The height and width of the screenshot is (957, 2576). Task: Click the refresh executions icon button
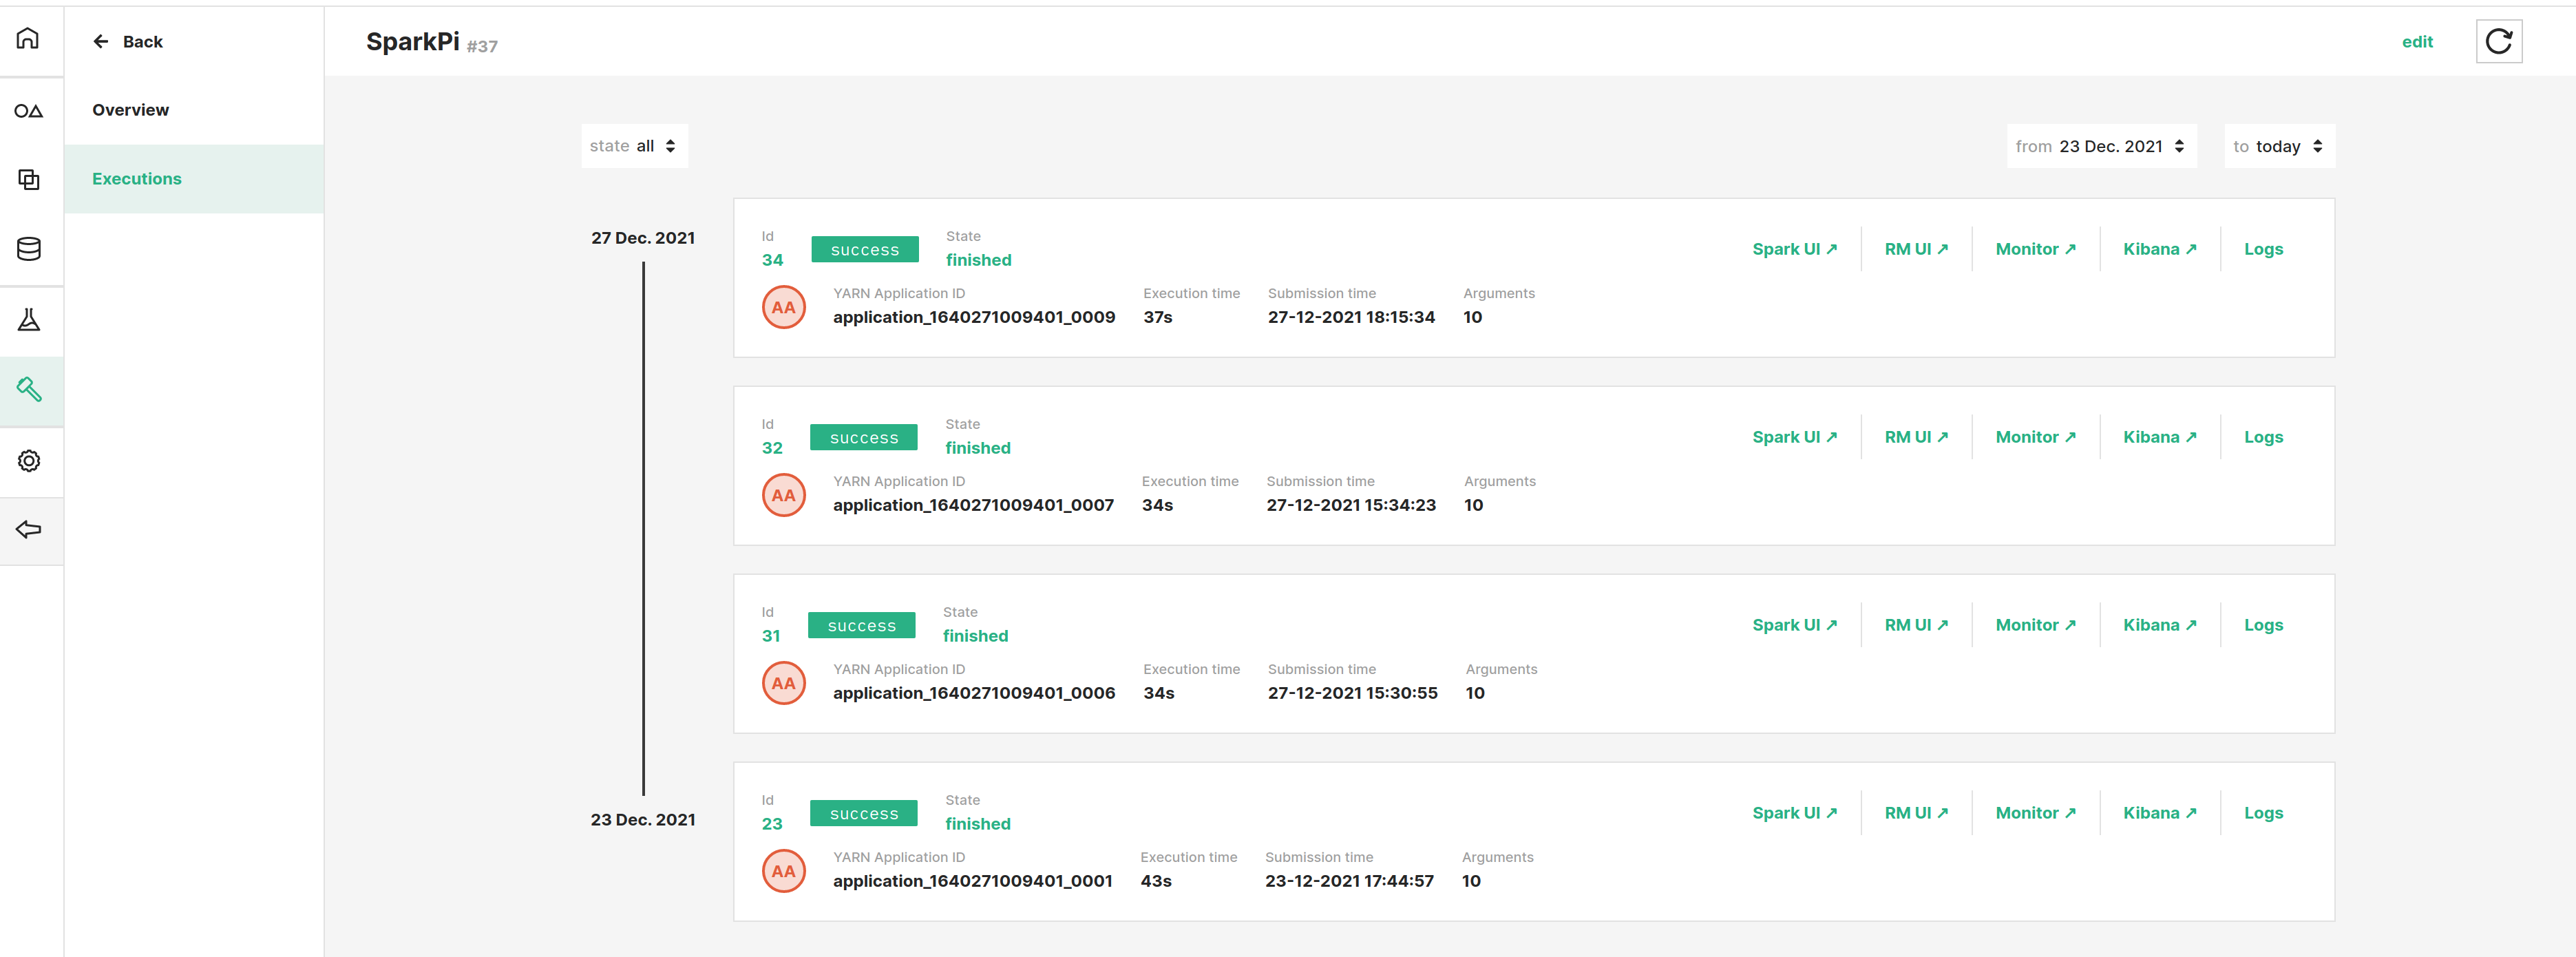pyautogui.click(x=2498, y=41)
